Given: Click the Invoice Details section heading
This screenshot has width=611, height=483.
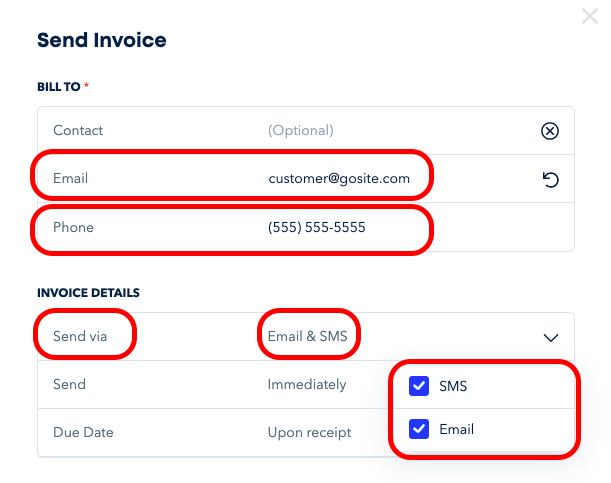Looking at the screenshot, I should (x=88, y=293).
